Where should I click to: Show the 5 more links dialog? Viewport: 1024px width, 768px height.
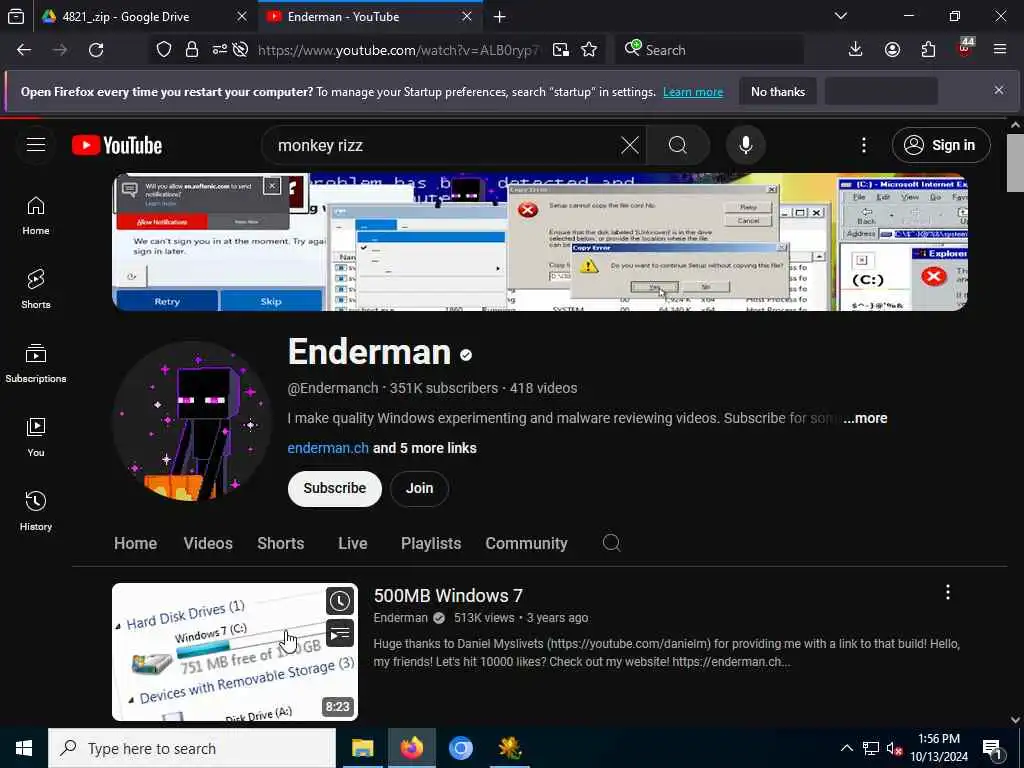(x=424, y=448)
